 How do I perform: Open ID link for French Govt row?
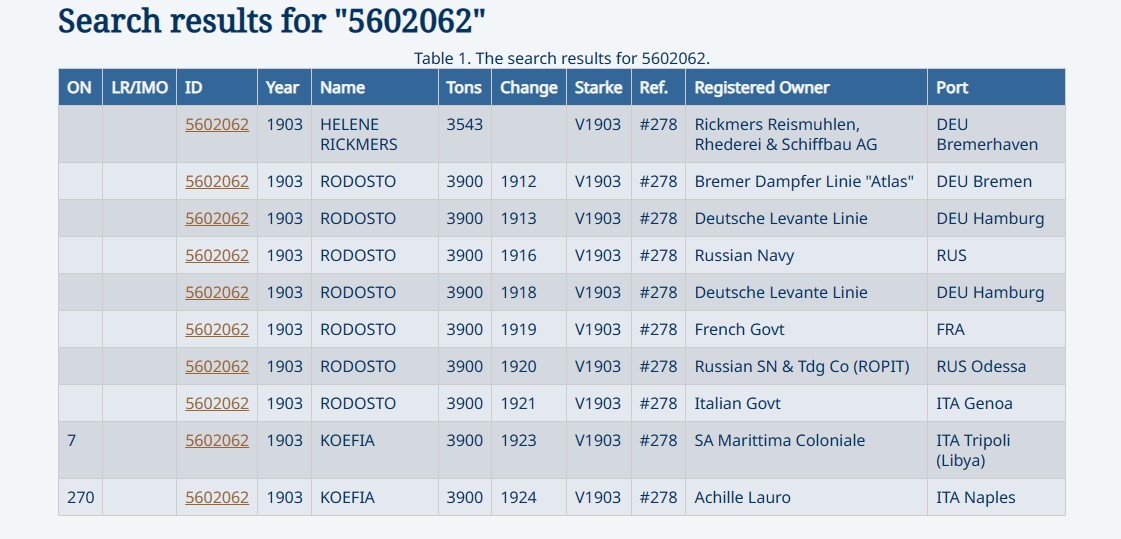coord(217,330)
